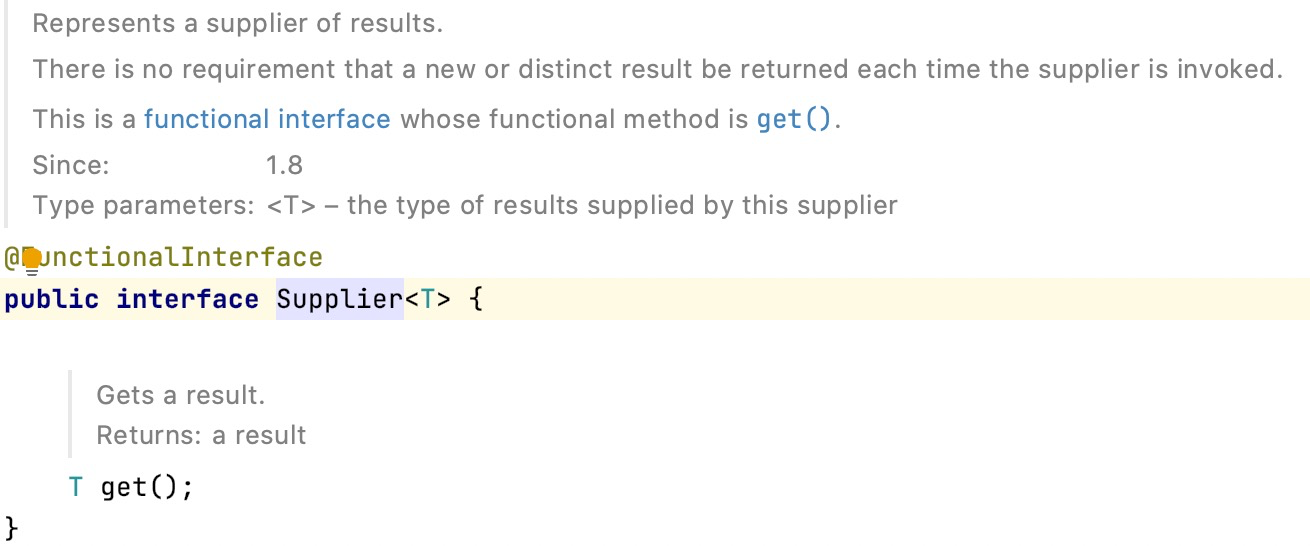
Task: Follow the get() link in the documentation
Action: (794, 120)
